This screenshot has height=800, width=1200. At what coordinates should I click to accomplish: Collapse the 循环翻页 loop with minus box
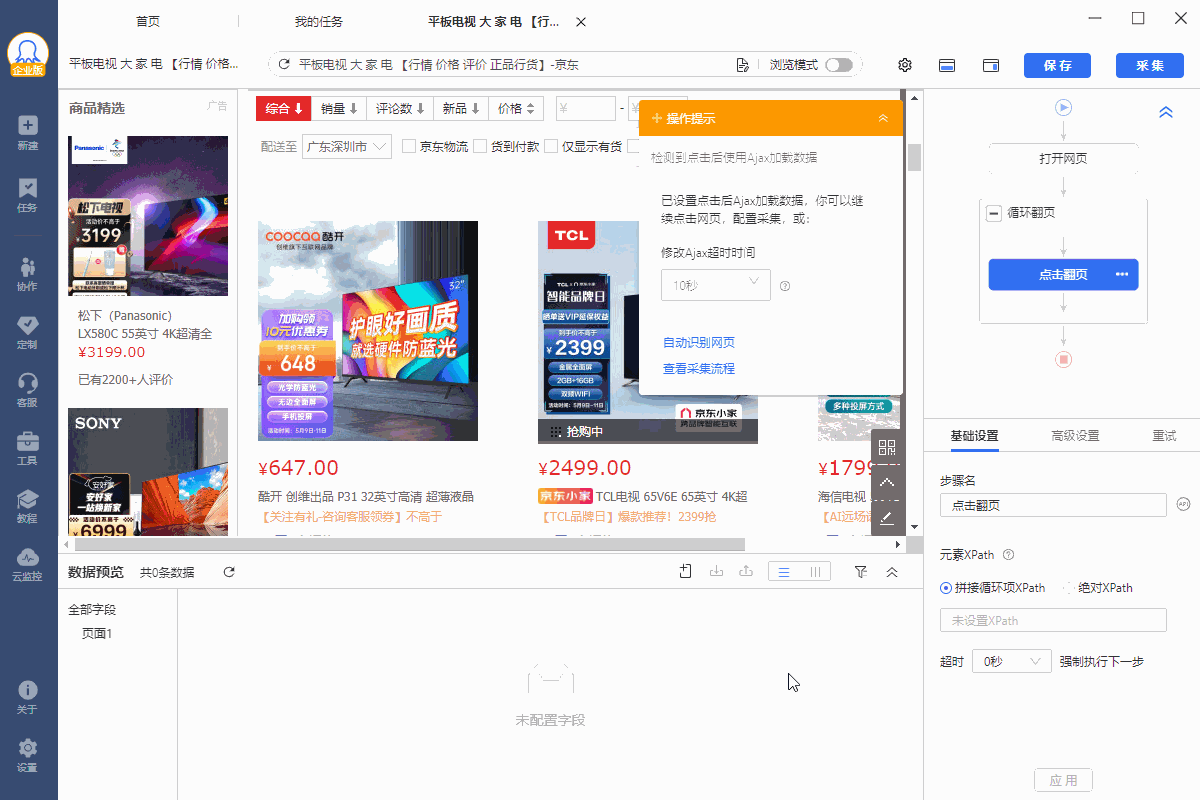(x=994, y=213)
